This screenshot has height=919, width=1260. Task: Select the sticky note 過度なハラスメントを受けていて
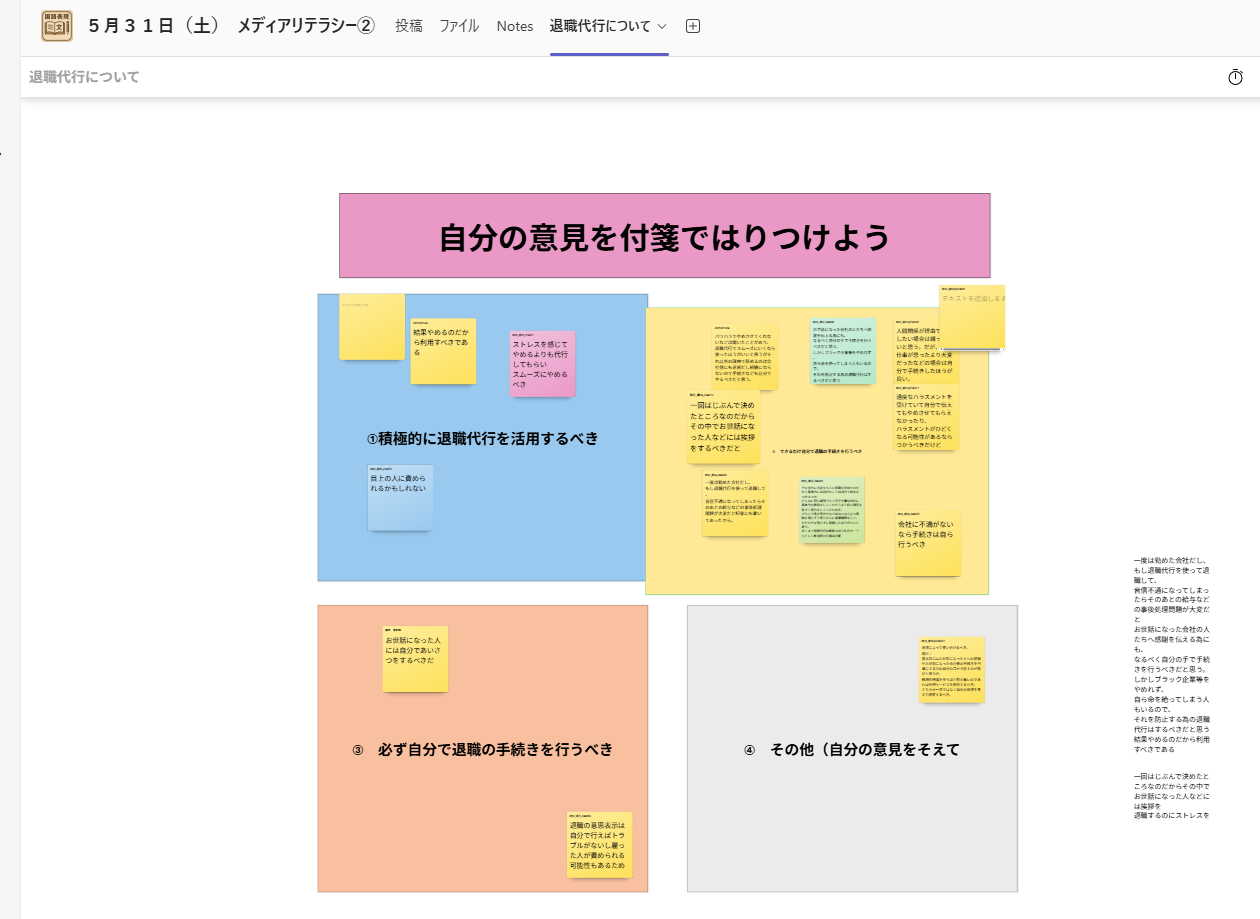tap(926, 417)
